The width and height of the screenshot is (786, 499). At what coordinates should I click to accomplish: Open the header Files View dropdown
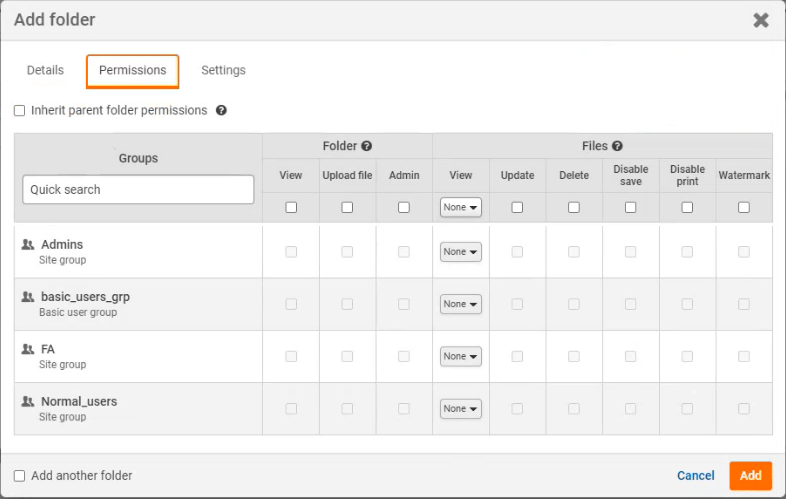click(x=460, y=207)
